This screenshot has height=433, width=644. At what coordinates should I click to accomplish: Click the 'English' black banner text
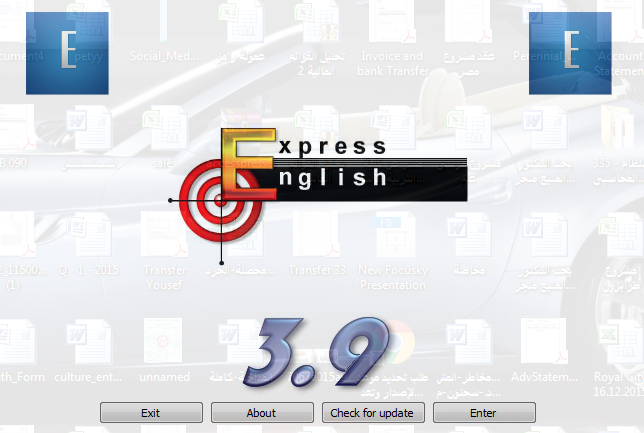pyautogui.click(x=333, y=177)
